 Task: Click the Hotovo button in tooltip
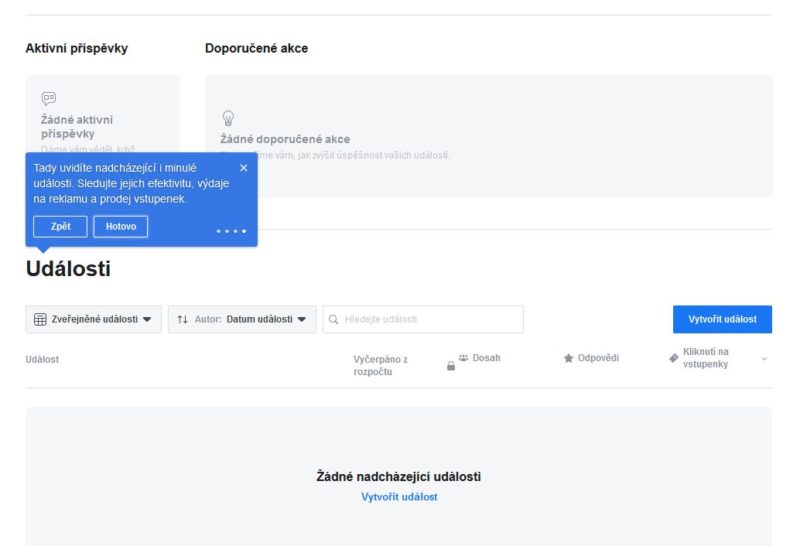[x=121, y=227]
